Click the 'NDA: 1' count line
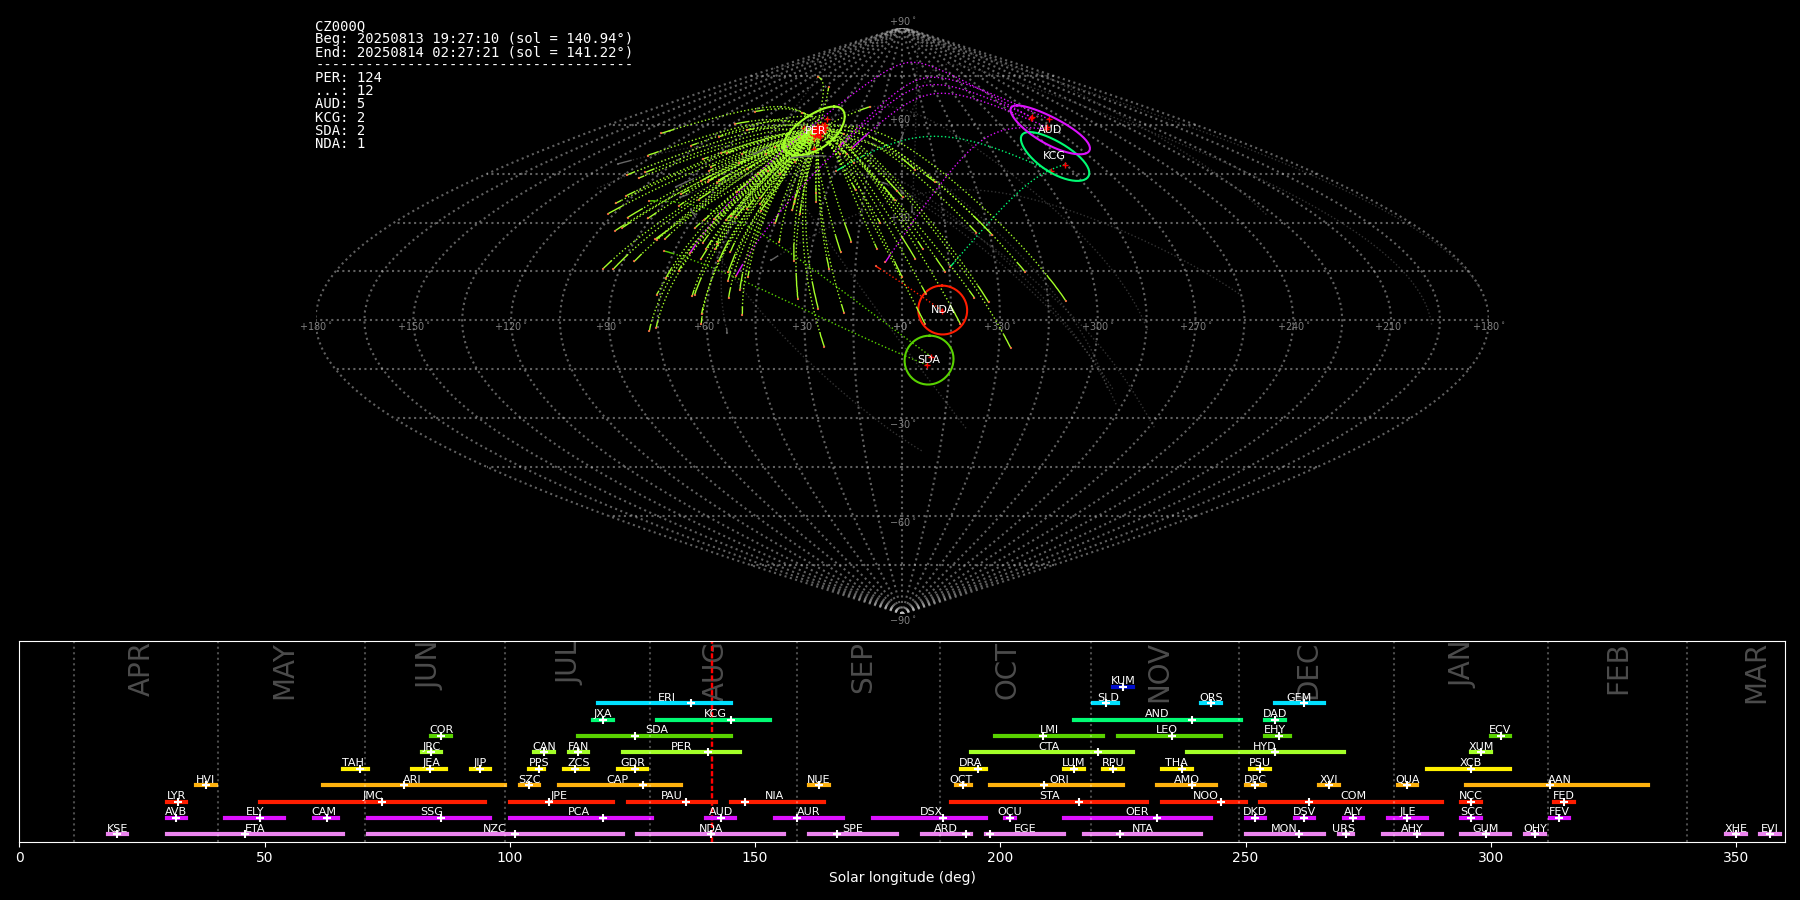The width and height of the screenshot is (1800, 900). pyautogui.click(x=340, y=144)
